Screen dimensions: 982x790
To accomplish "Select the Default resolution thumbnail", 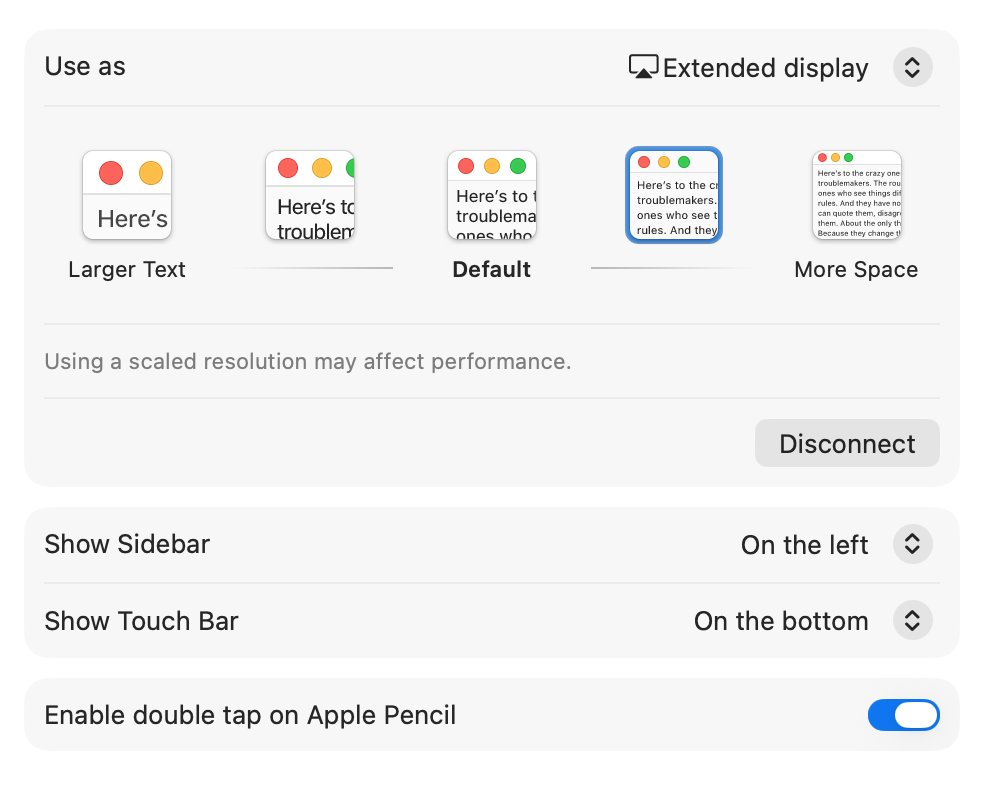I will [492, 195].
